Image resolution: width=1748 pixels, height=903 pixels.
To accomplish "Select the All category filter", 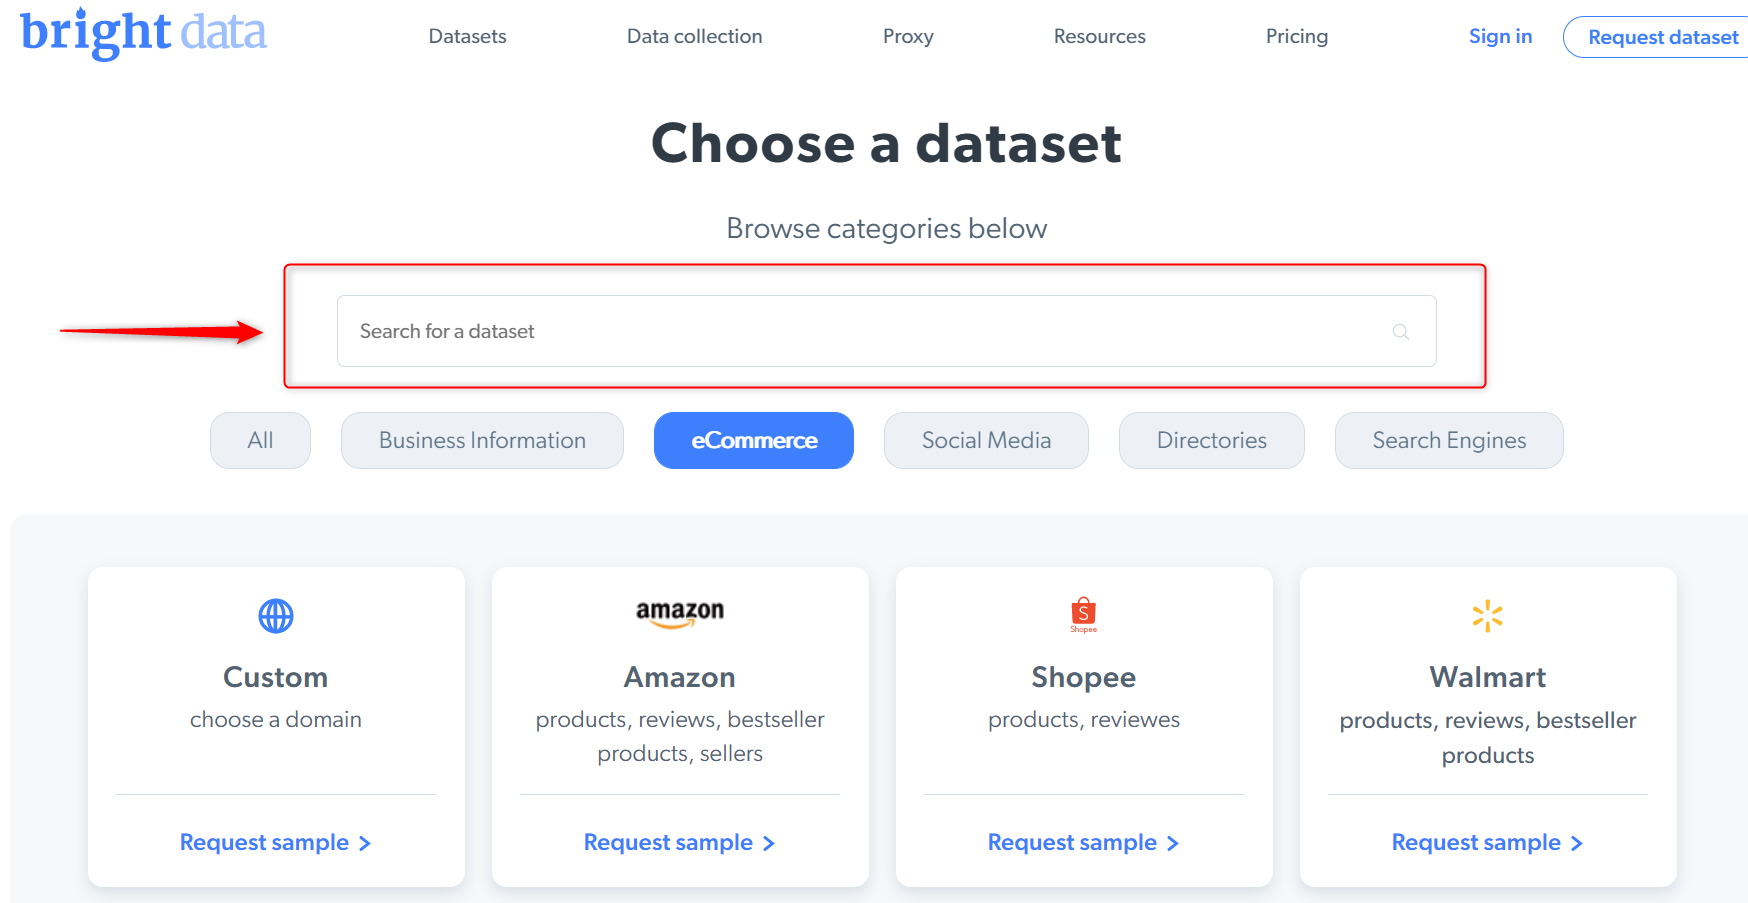I will click(260, 441).
